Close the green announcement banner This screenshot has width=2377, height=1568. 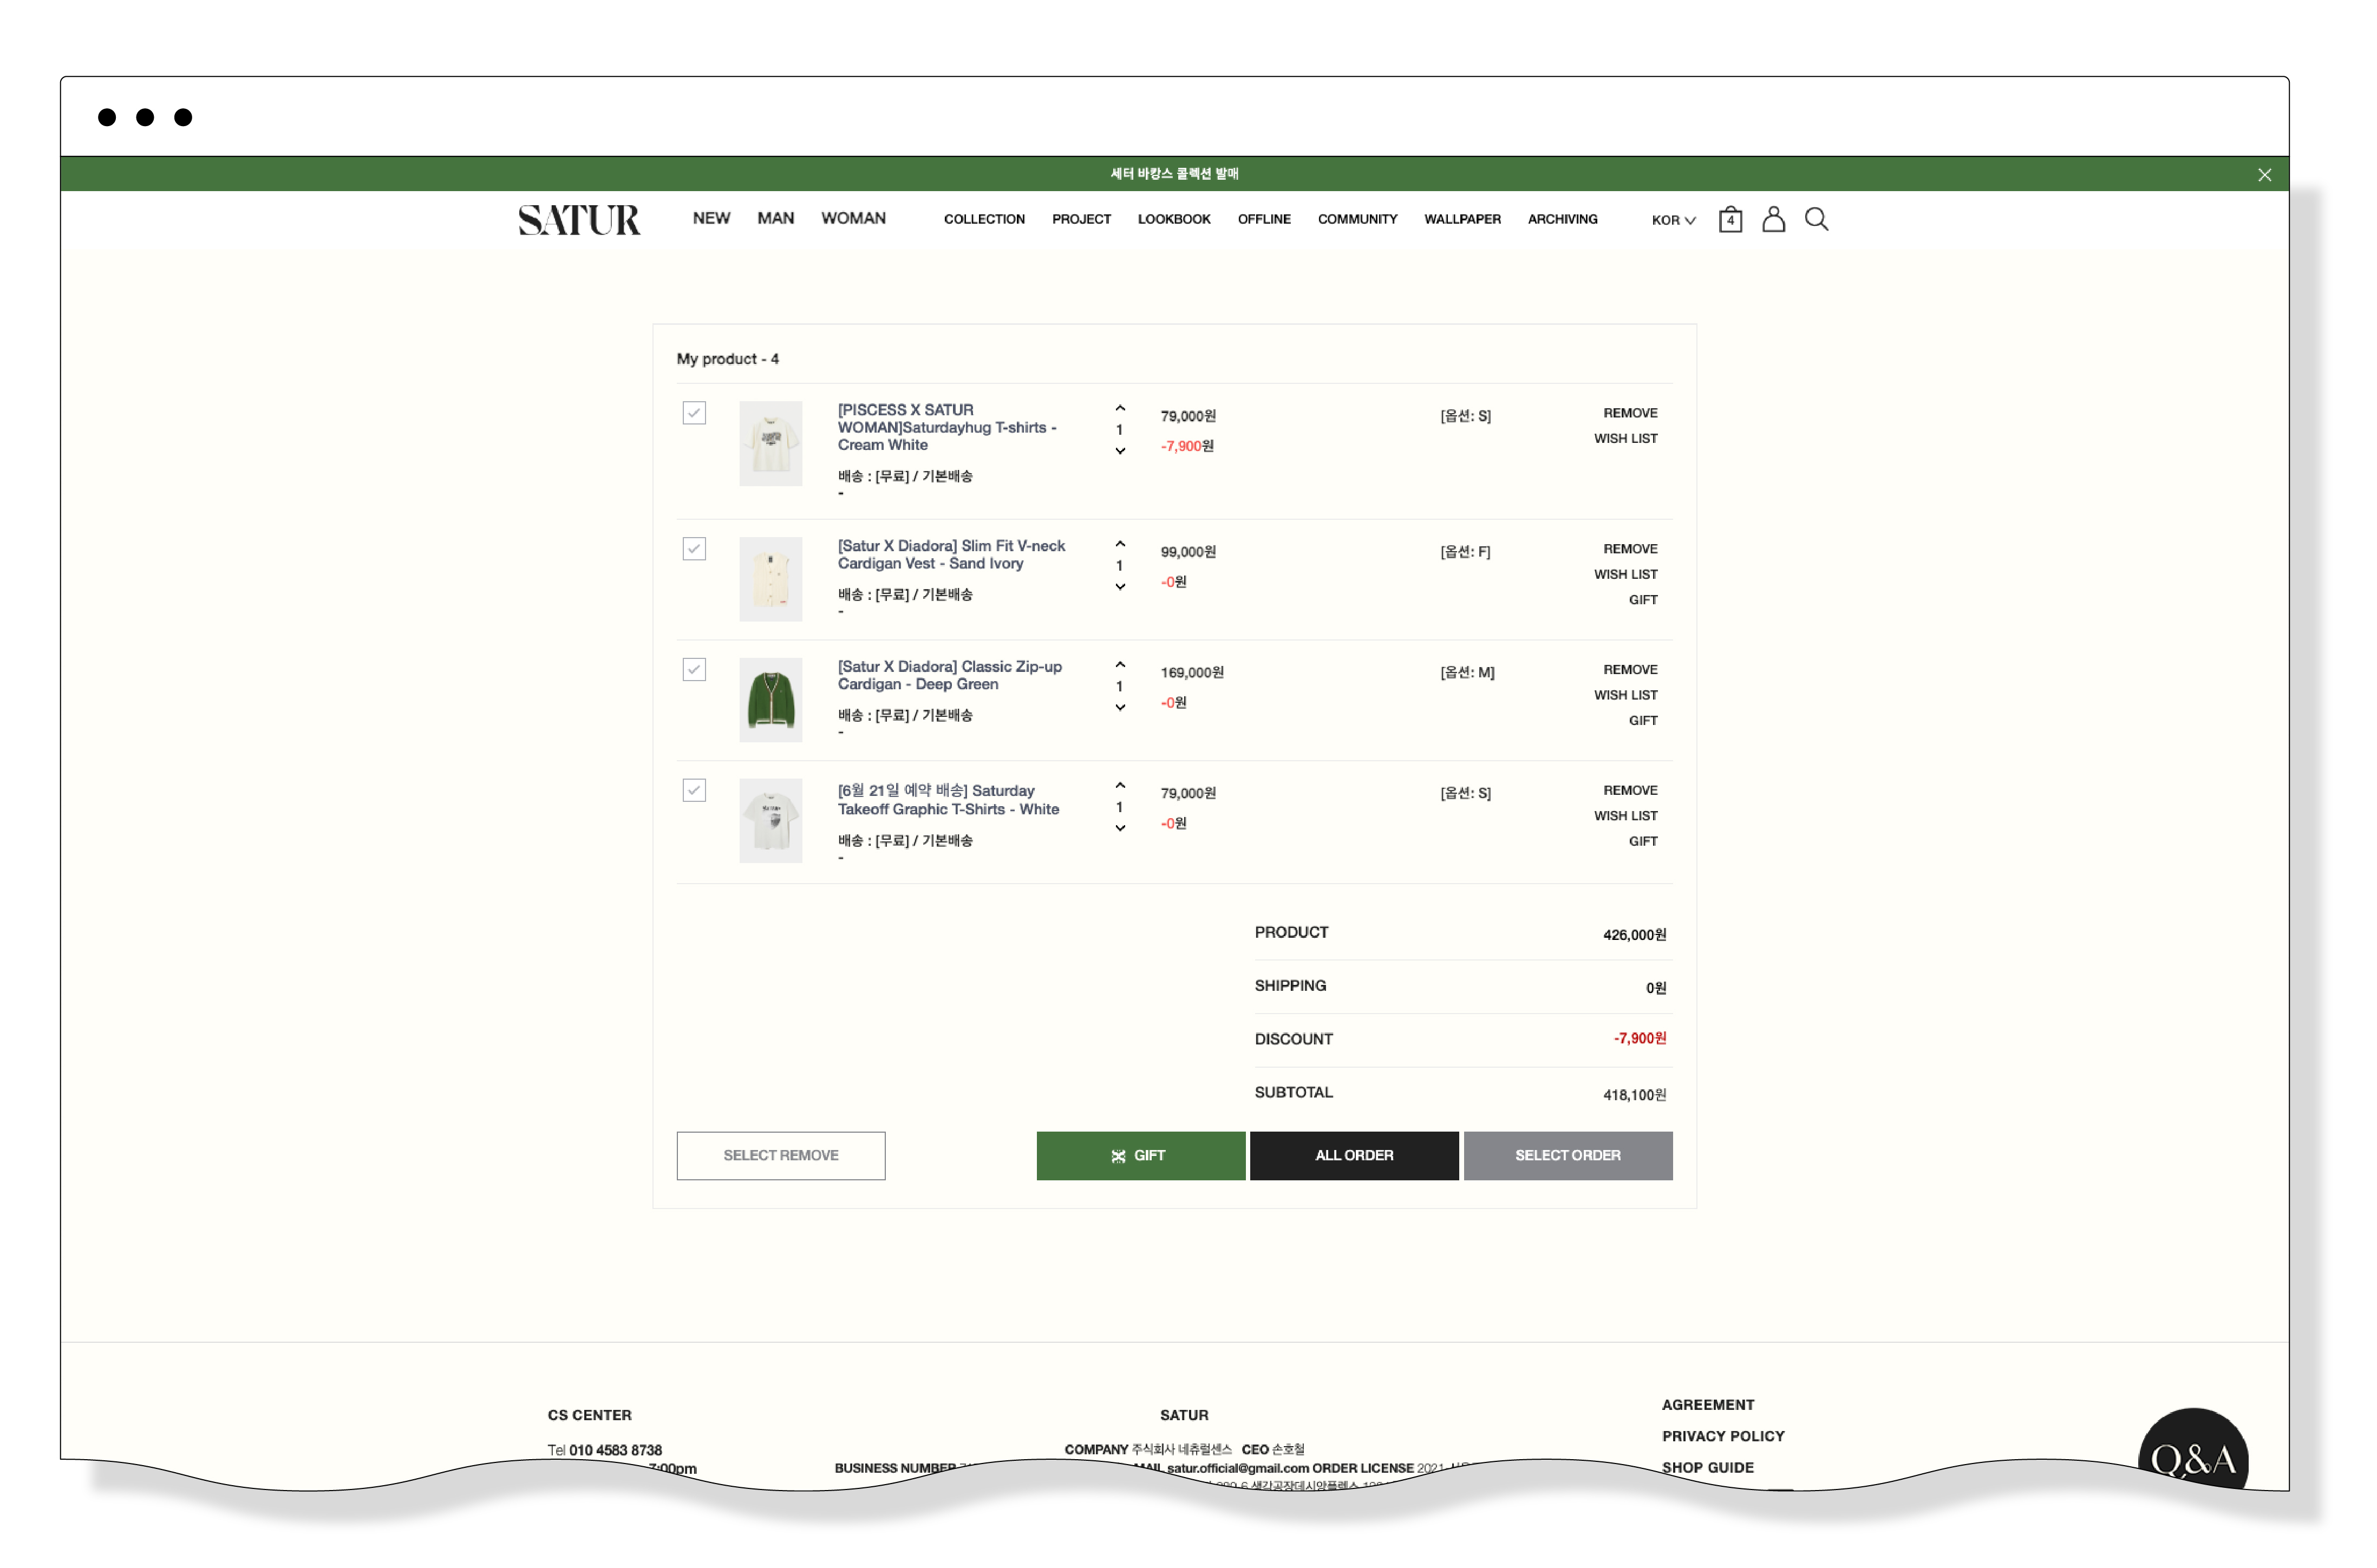coord(2264,175)
